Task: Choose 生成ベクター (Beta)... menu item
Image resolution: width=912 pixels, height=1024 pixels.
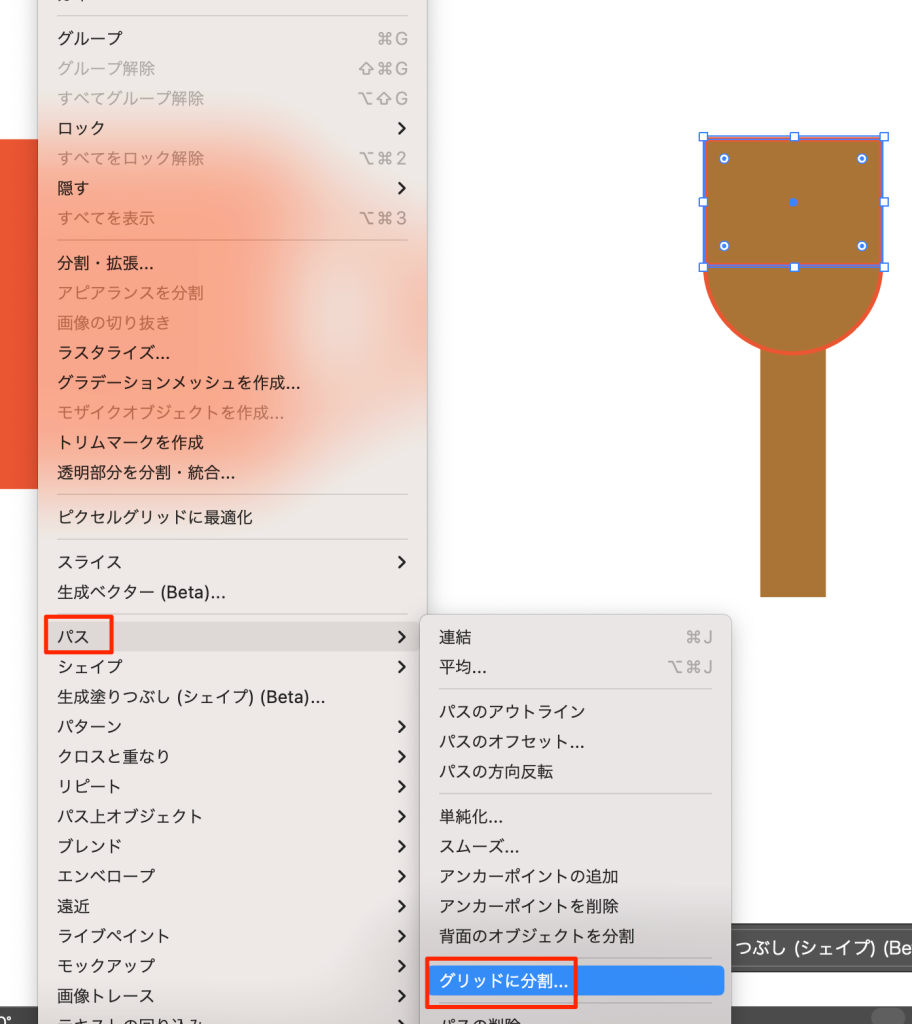Action: coord(141,592)
